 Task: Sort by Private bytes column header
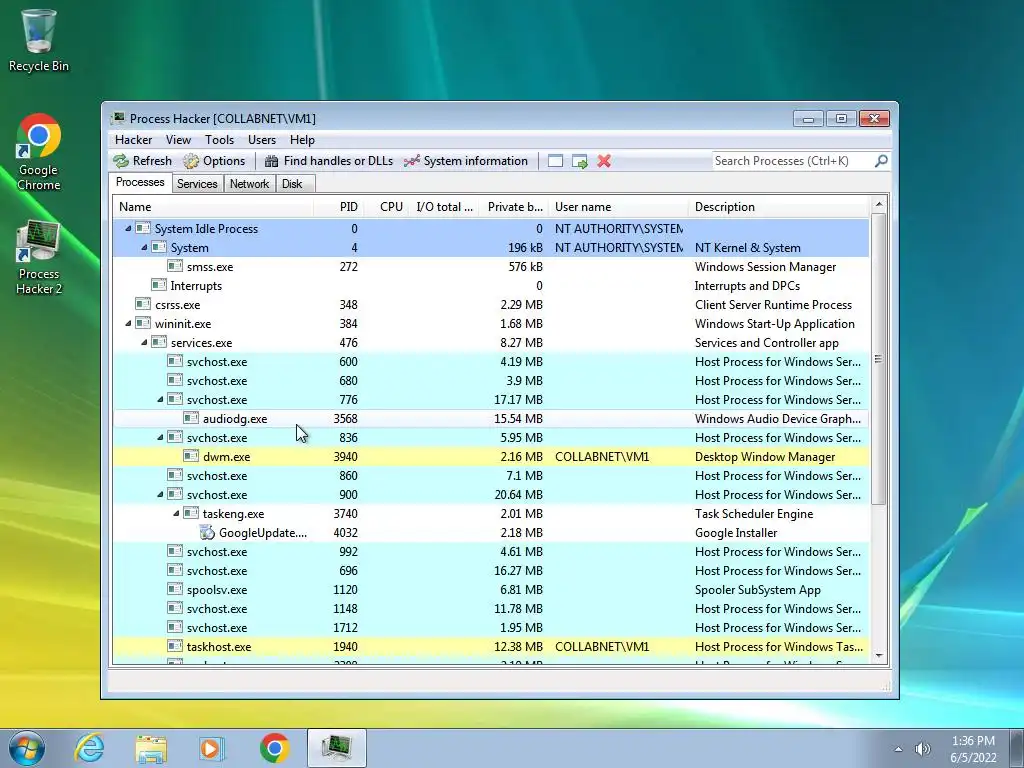(x=514, y=206)
